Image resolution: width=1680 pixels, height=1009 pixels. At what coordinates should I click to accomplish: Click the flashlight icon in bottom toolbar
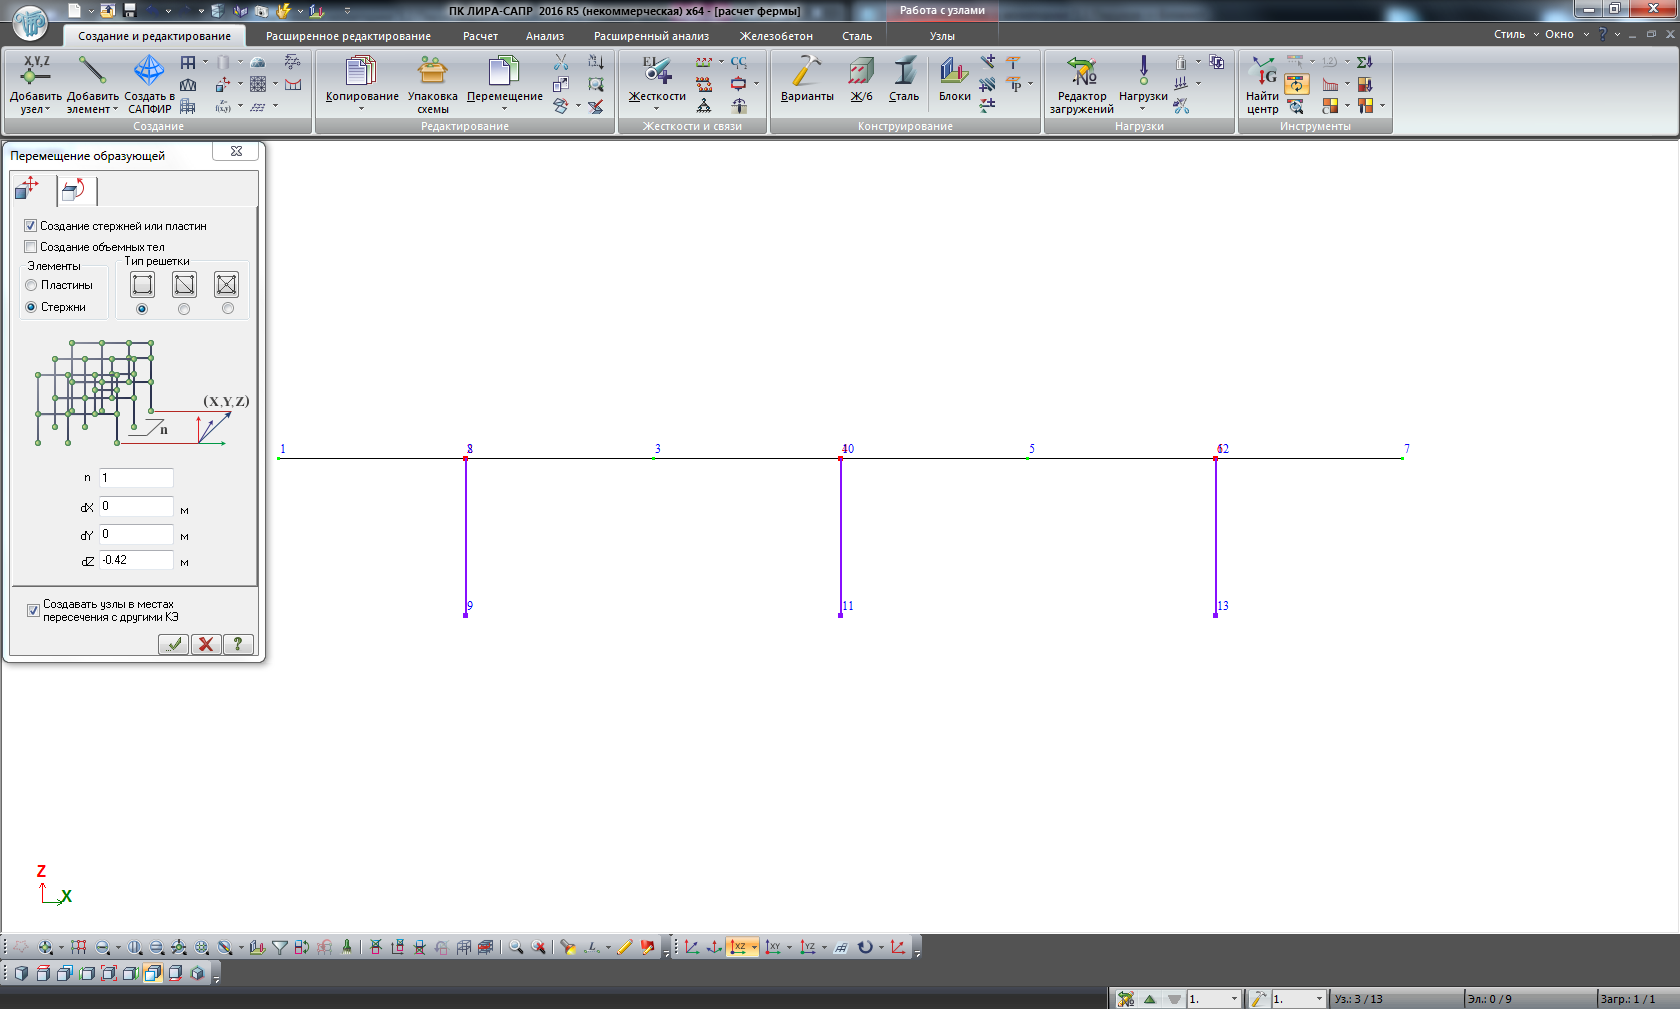568,947
